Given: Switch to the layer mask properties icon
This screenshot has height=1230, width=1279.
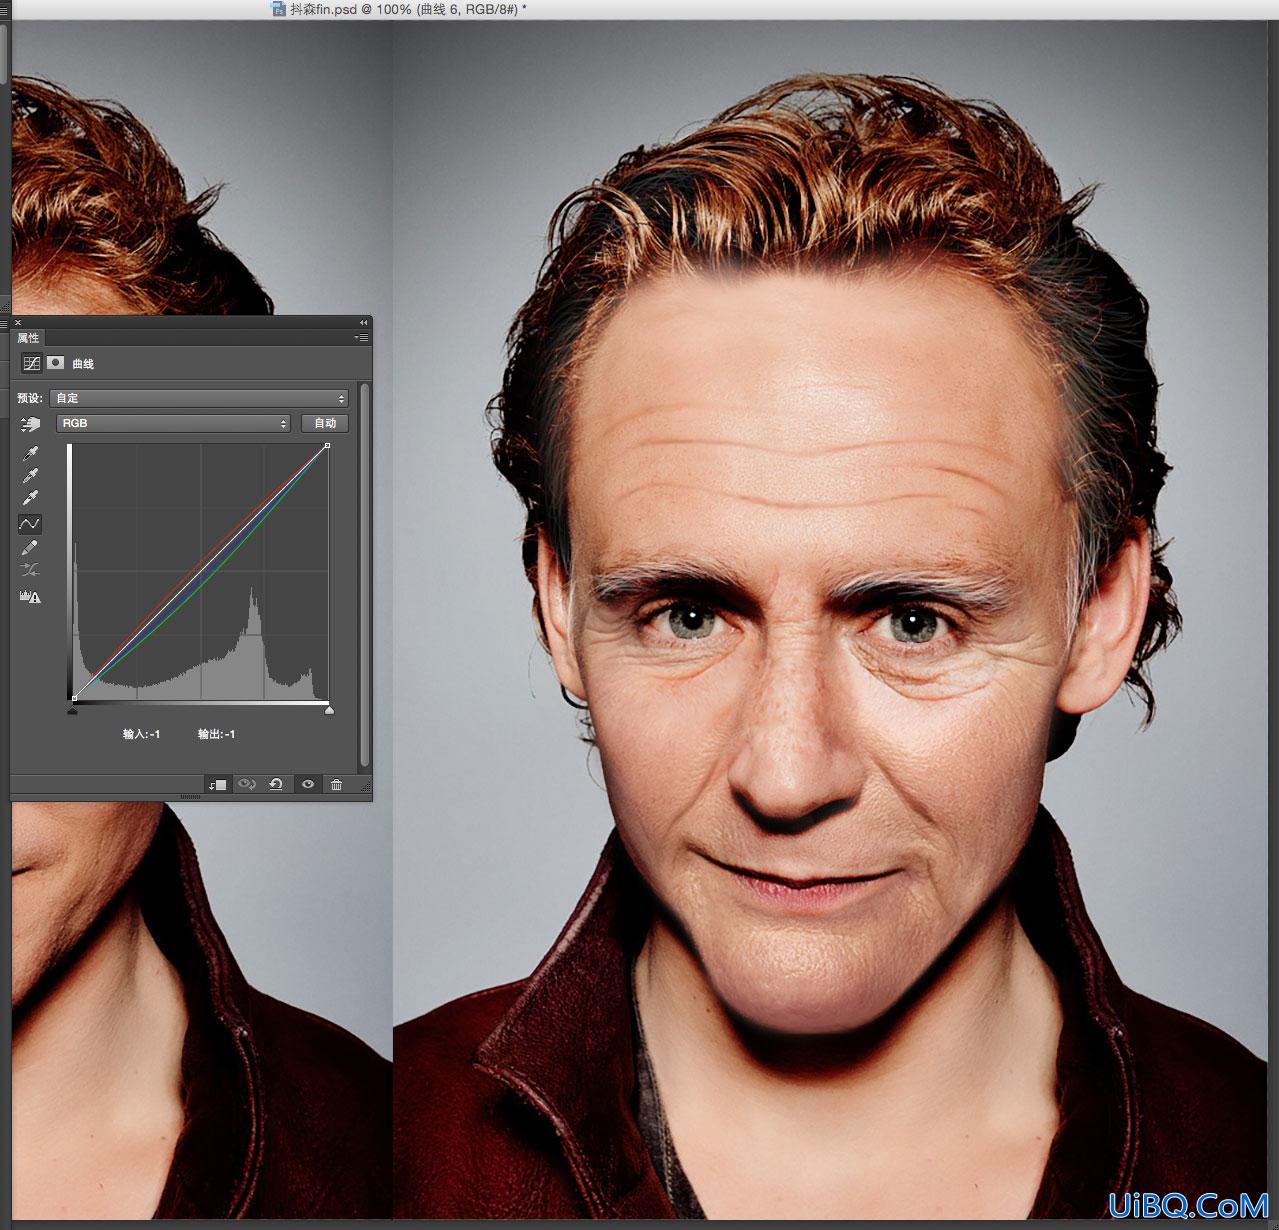Looking at the screenshot, I should pyautogui.click(x=56, y=363).
